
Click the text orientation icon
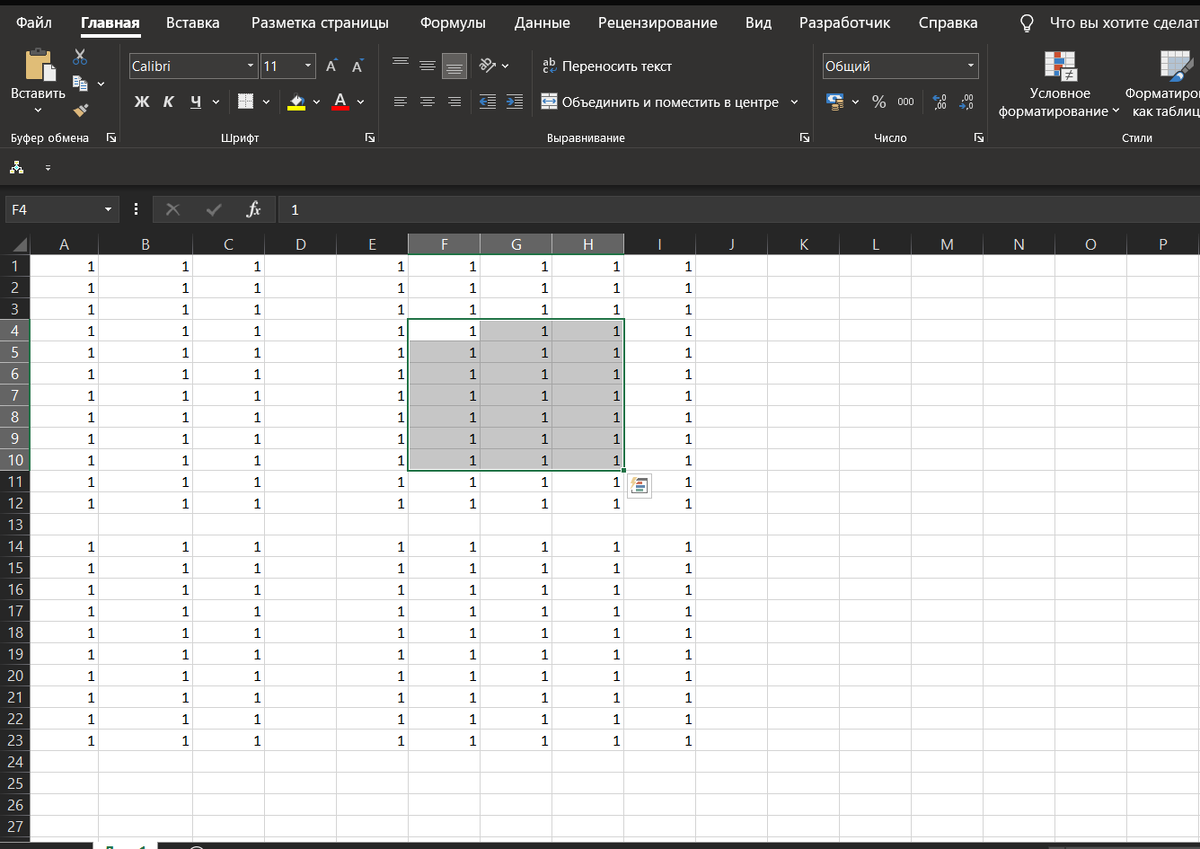487,66
